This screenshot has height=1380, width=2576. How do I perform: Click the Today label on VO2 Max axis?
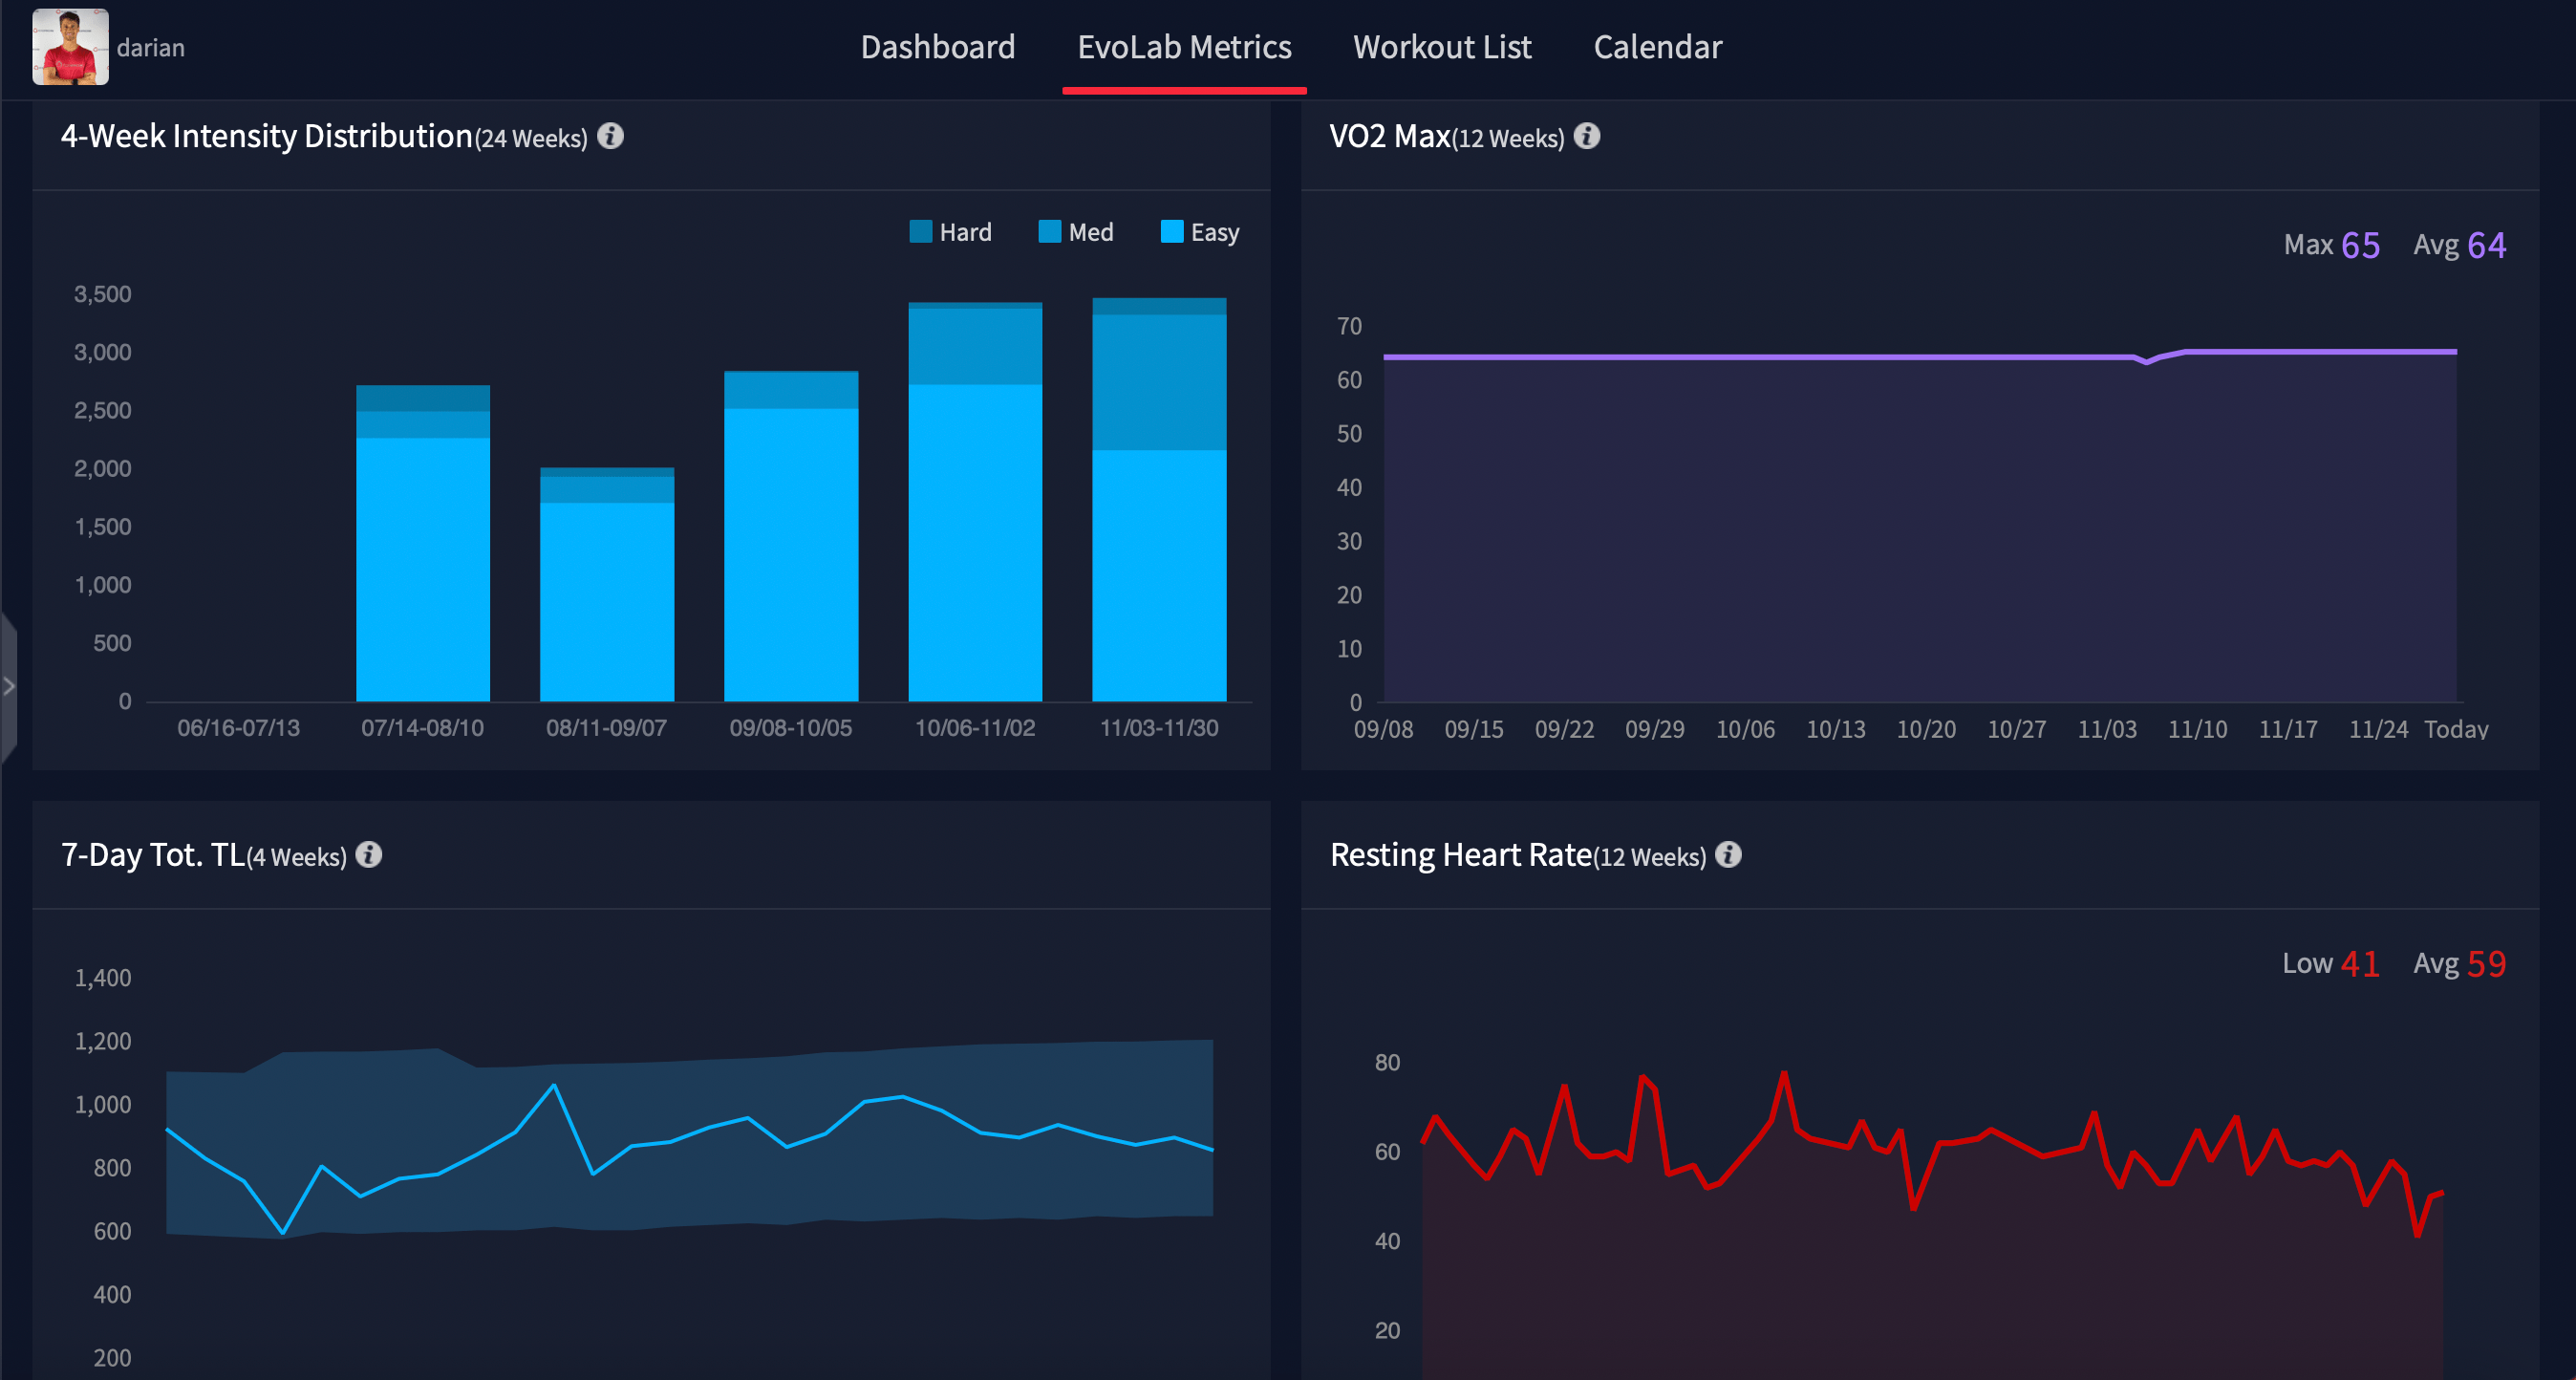[x=2458, y=729]
